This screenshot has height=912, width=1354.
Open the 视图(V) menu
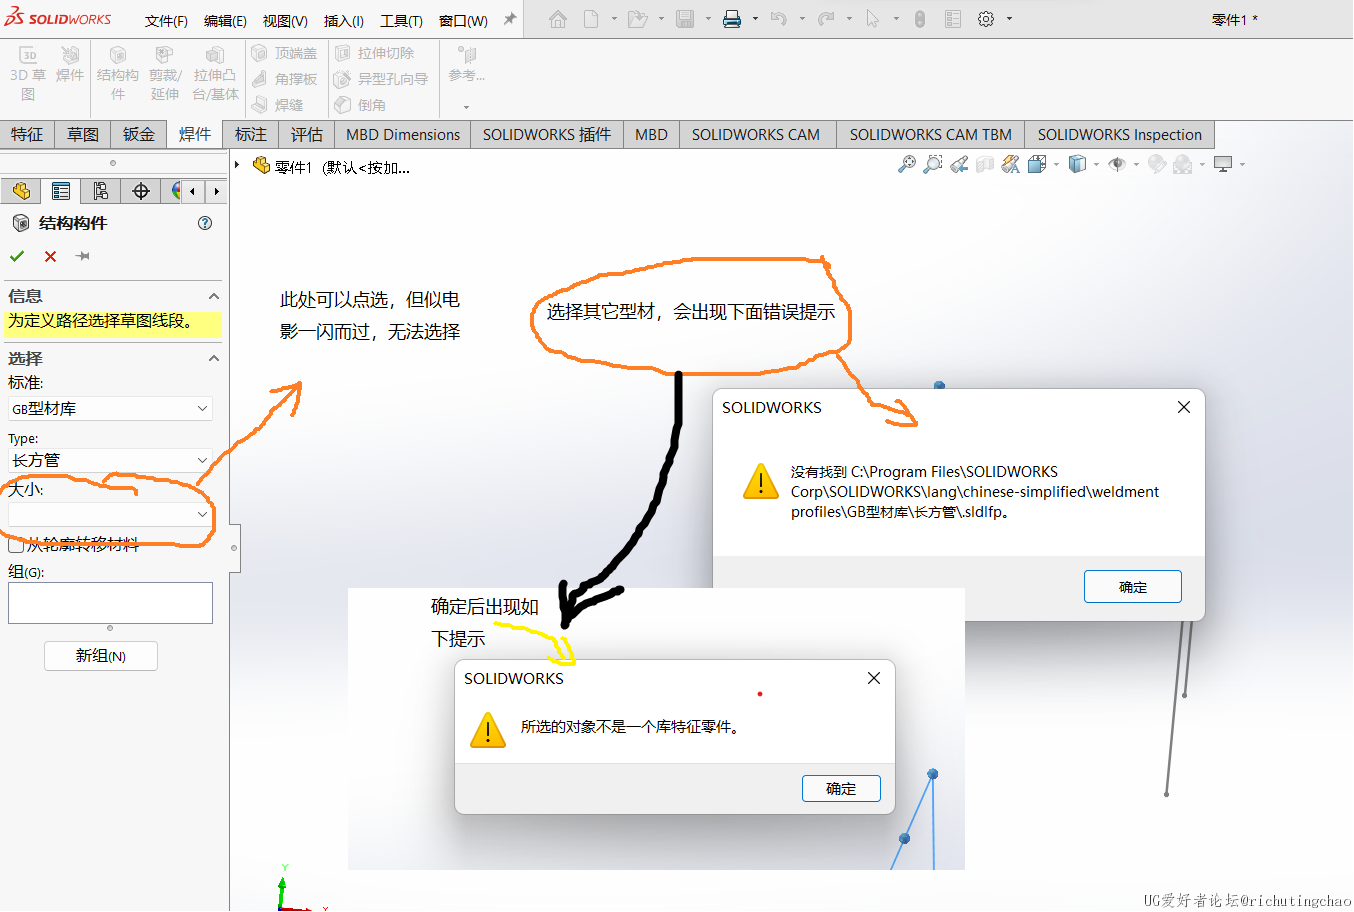click(285, 21)
